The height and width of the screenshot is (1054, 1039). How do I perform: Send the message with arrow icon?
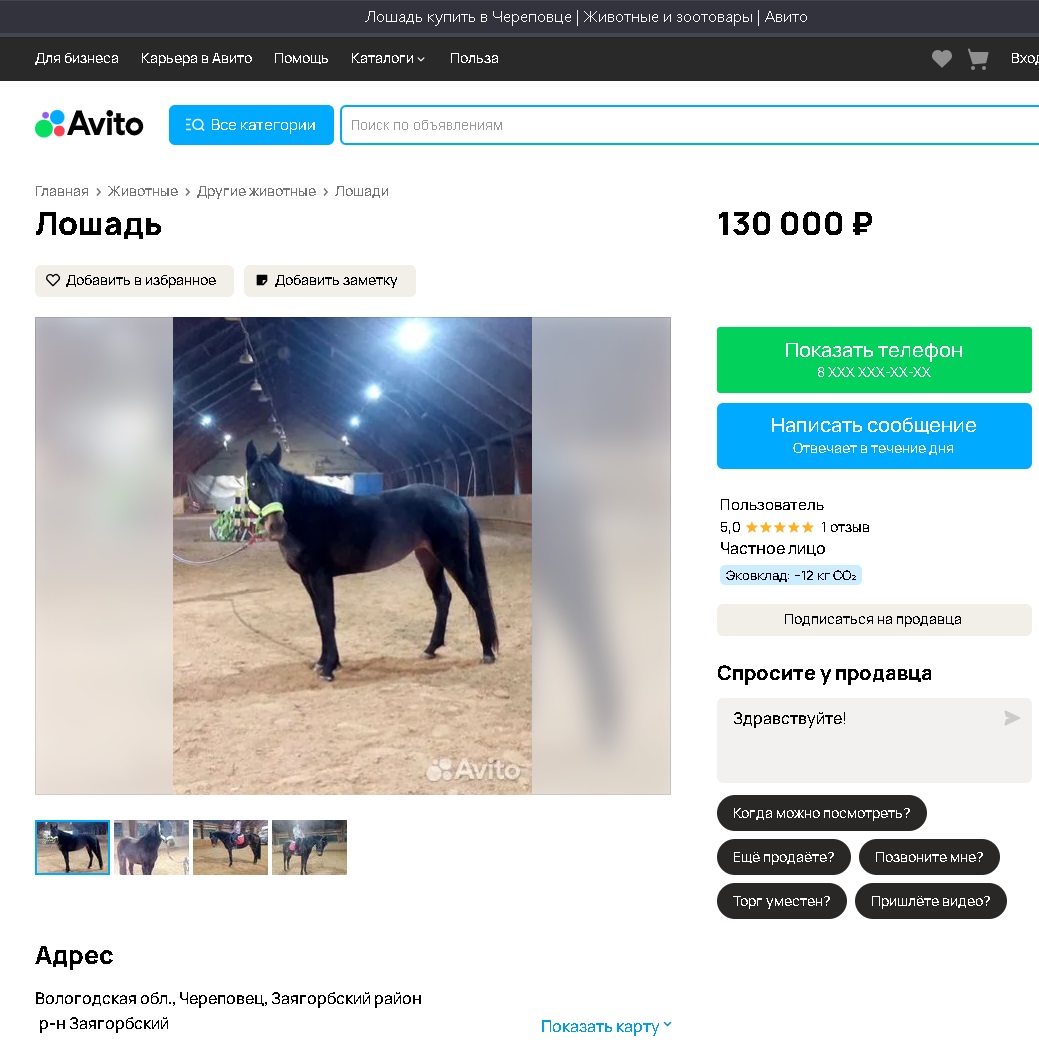[1012, 718]
